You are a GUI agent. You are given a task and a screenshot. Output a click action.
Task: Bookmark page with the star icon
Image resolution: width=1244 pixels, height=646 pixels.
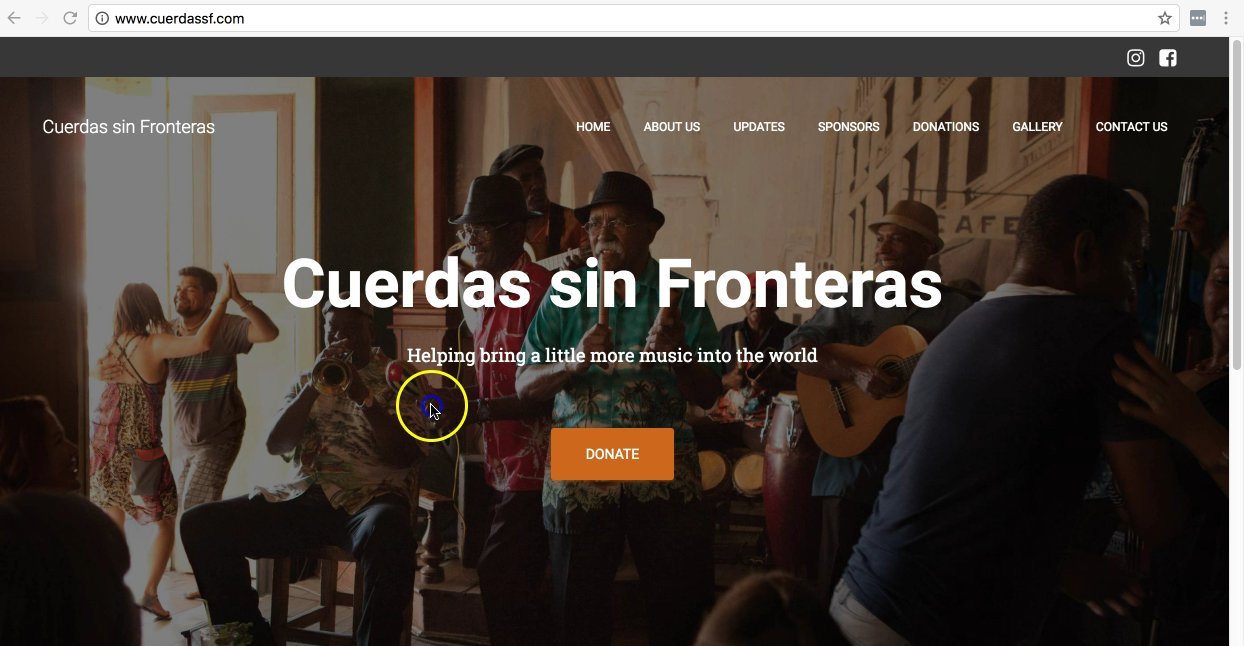[x=1165, y=18]
